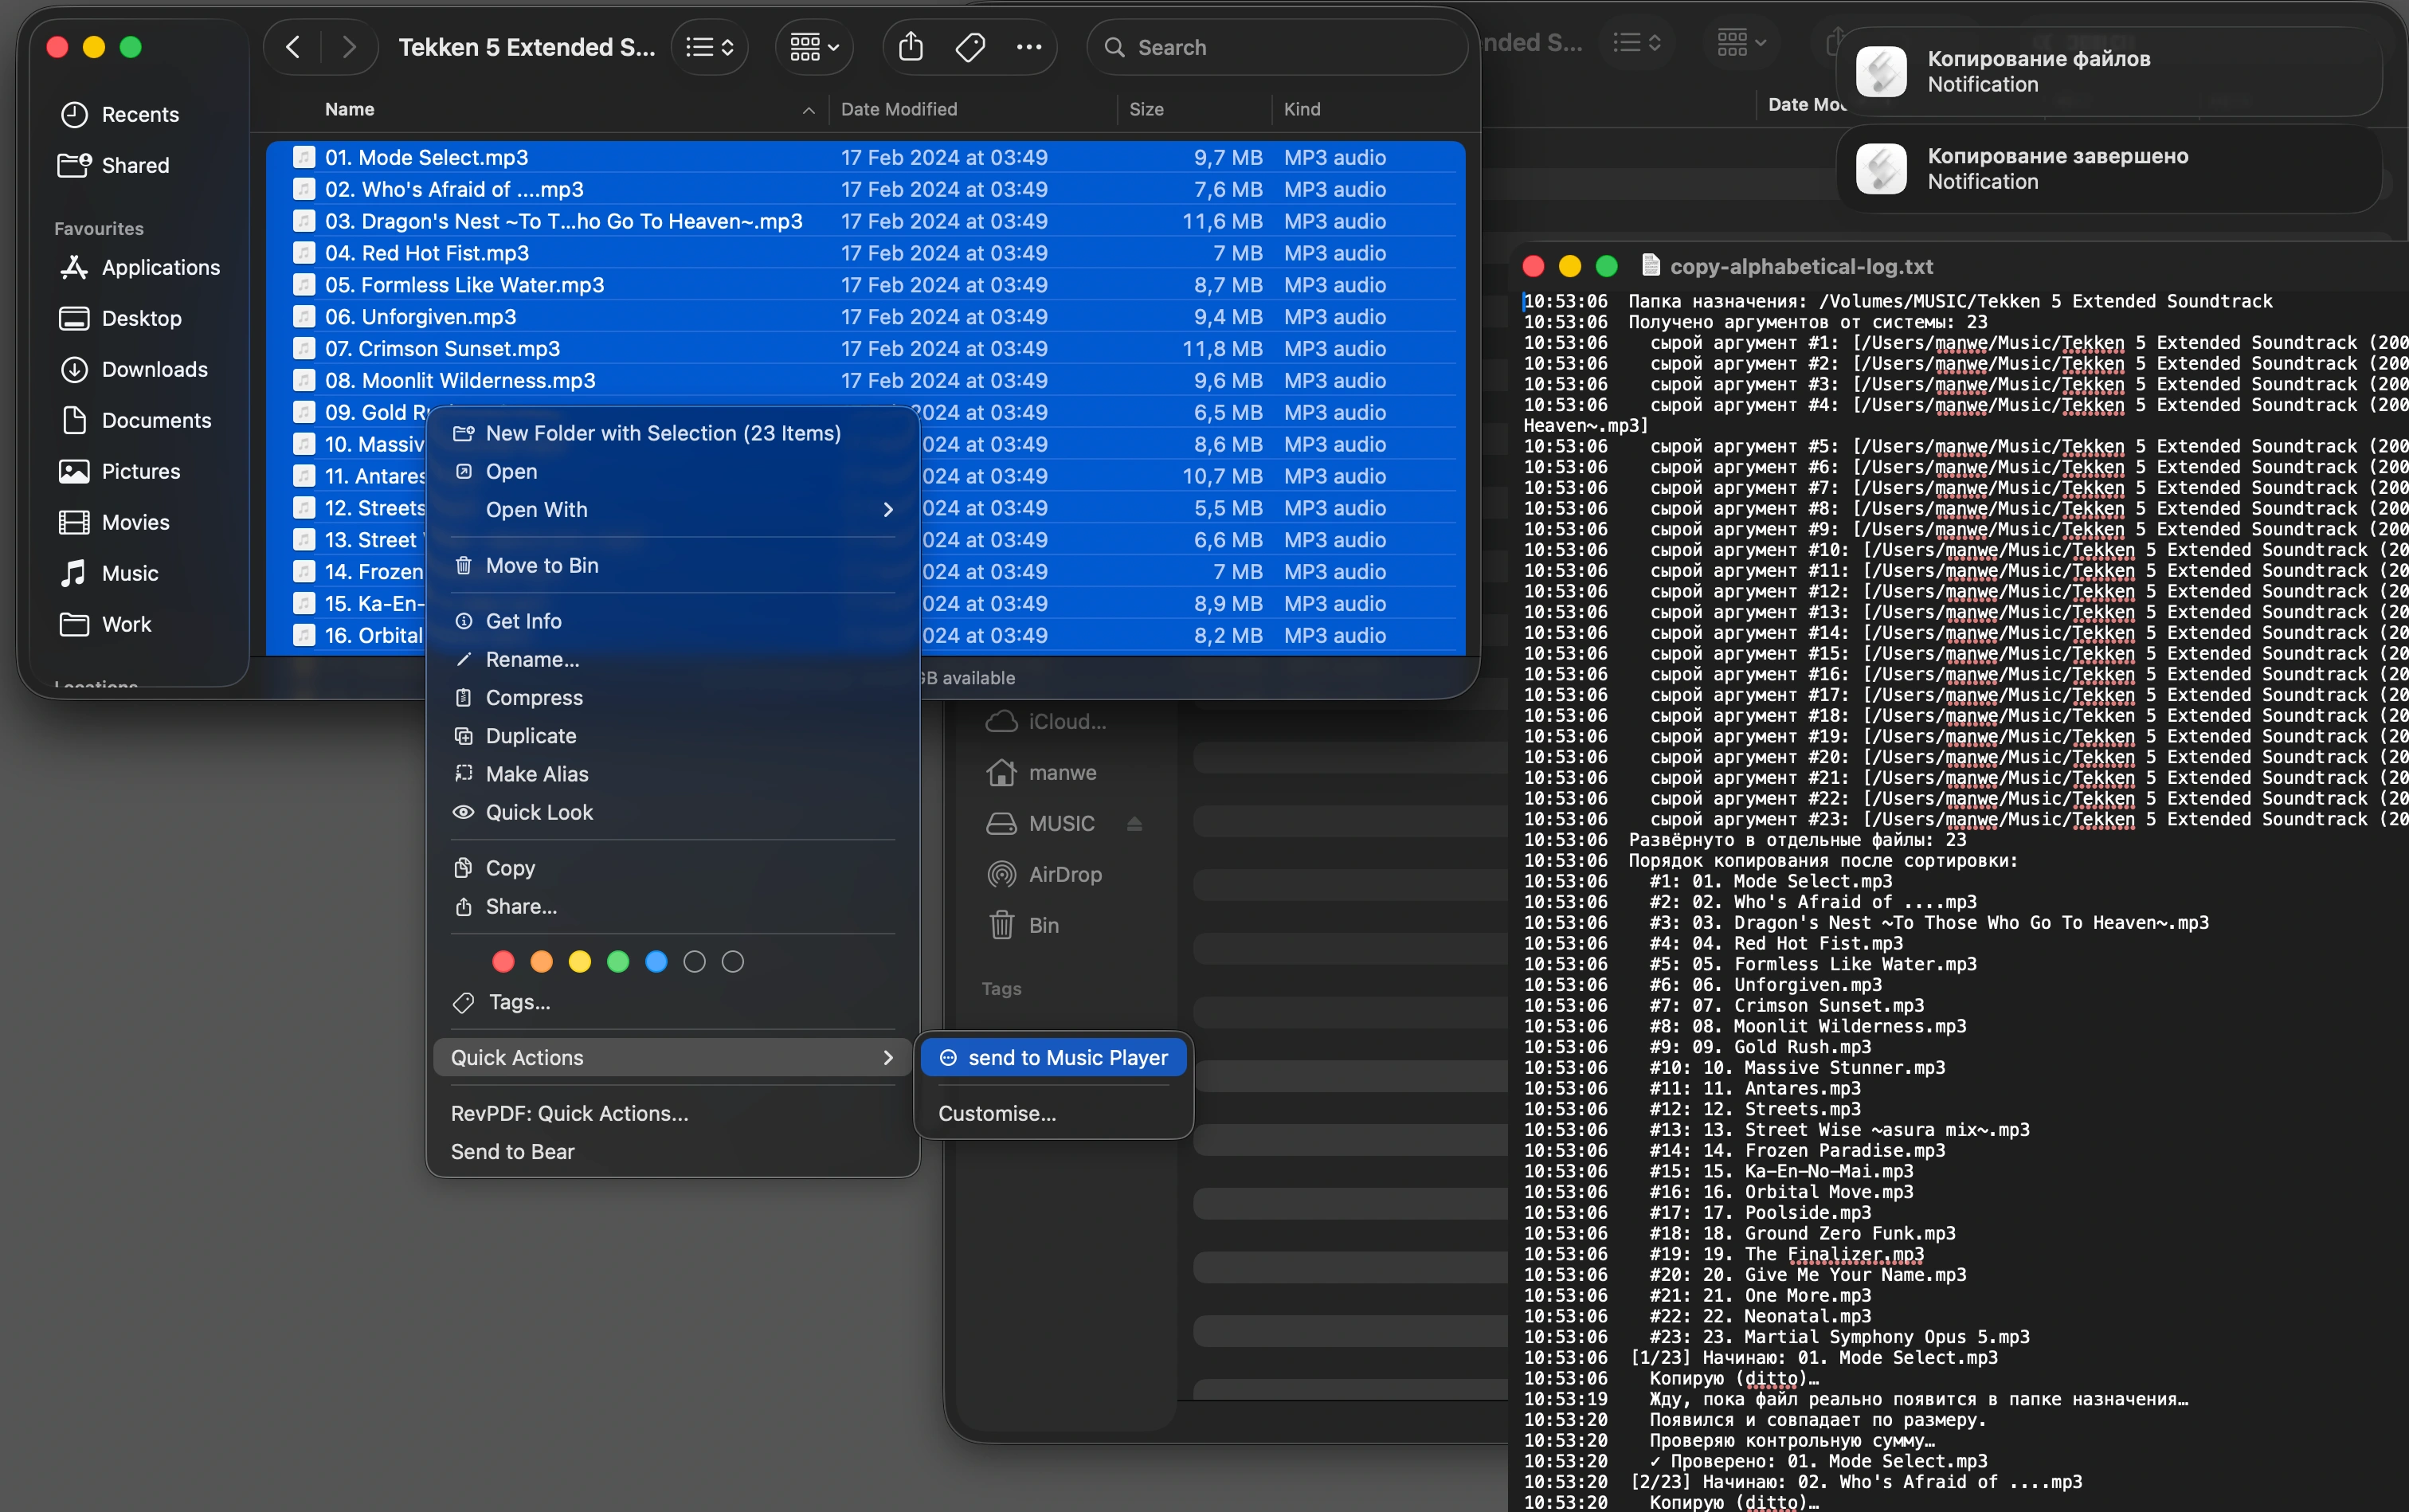Open the More actions ellipsis button
This screenshot has height=1512, width=2409.
(1029, 47)
